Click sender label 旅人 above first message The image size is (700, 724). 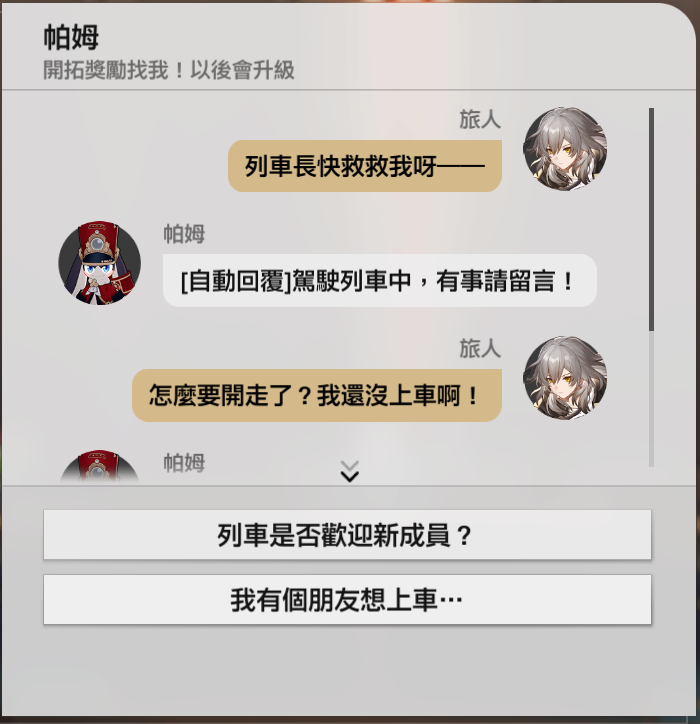pos(480,119)
